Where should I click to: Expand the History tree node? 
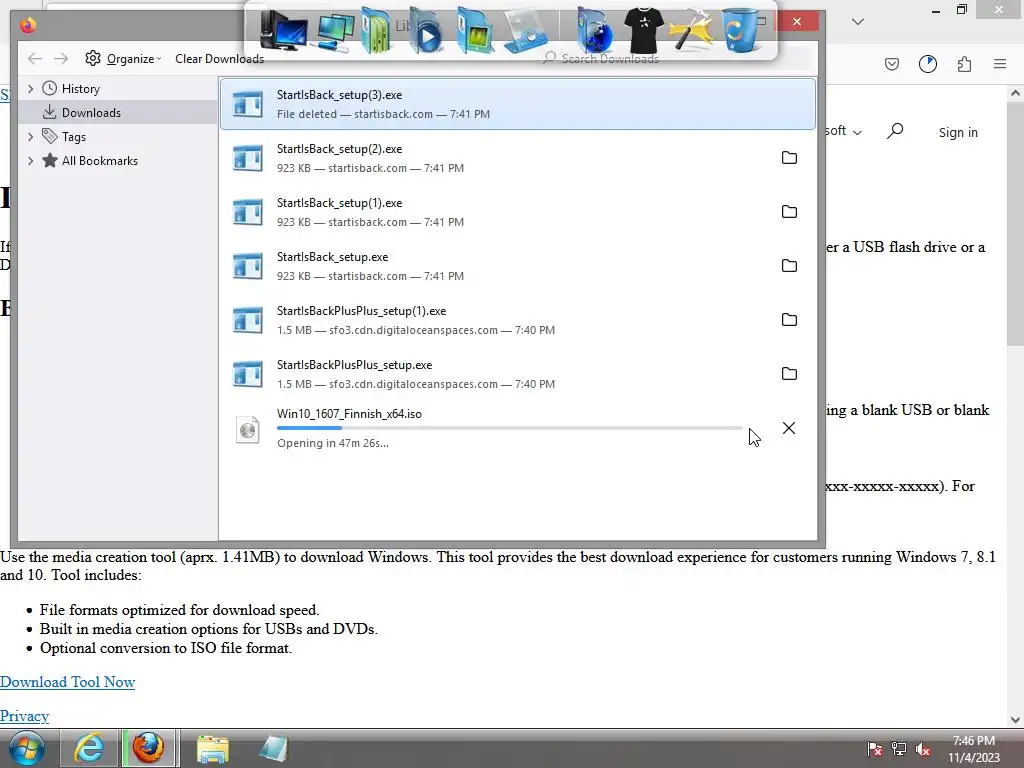click(x=30, y=89)
